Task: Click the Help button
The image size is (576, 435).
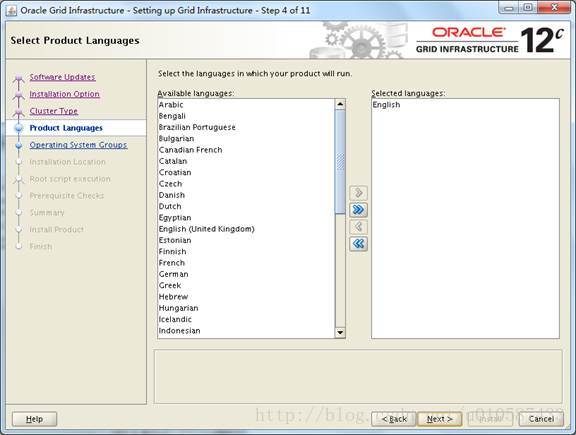Action: (35, 419)
